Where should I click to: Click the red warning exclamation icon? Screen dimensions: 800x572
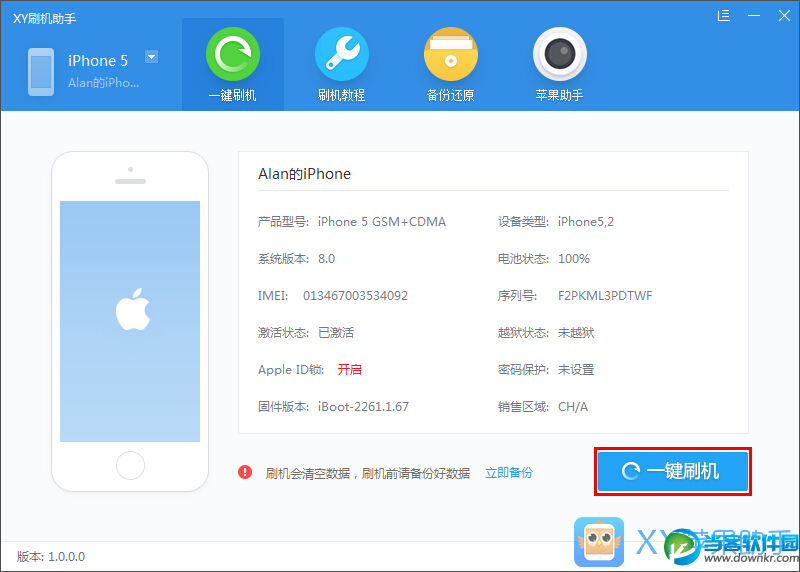coord(245,472)
